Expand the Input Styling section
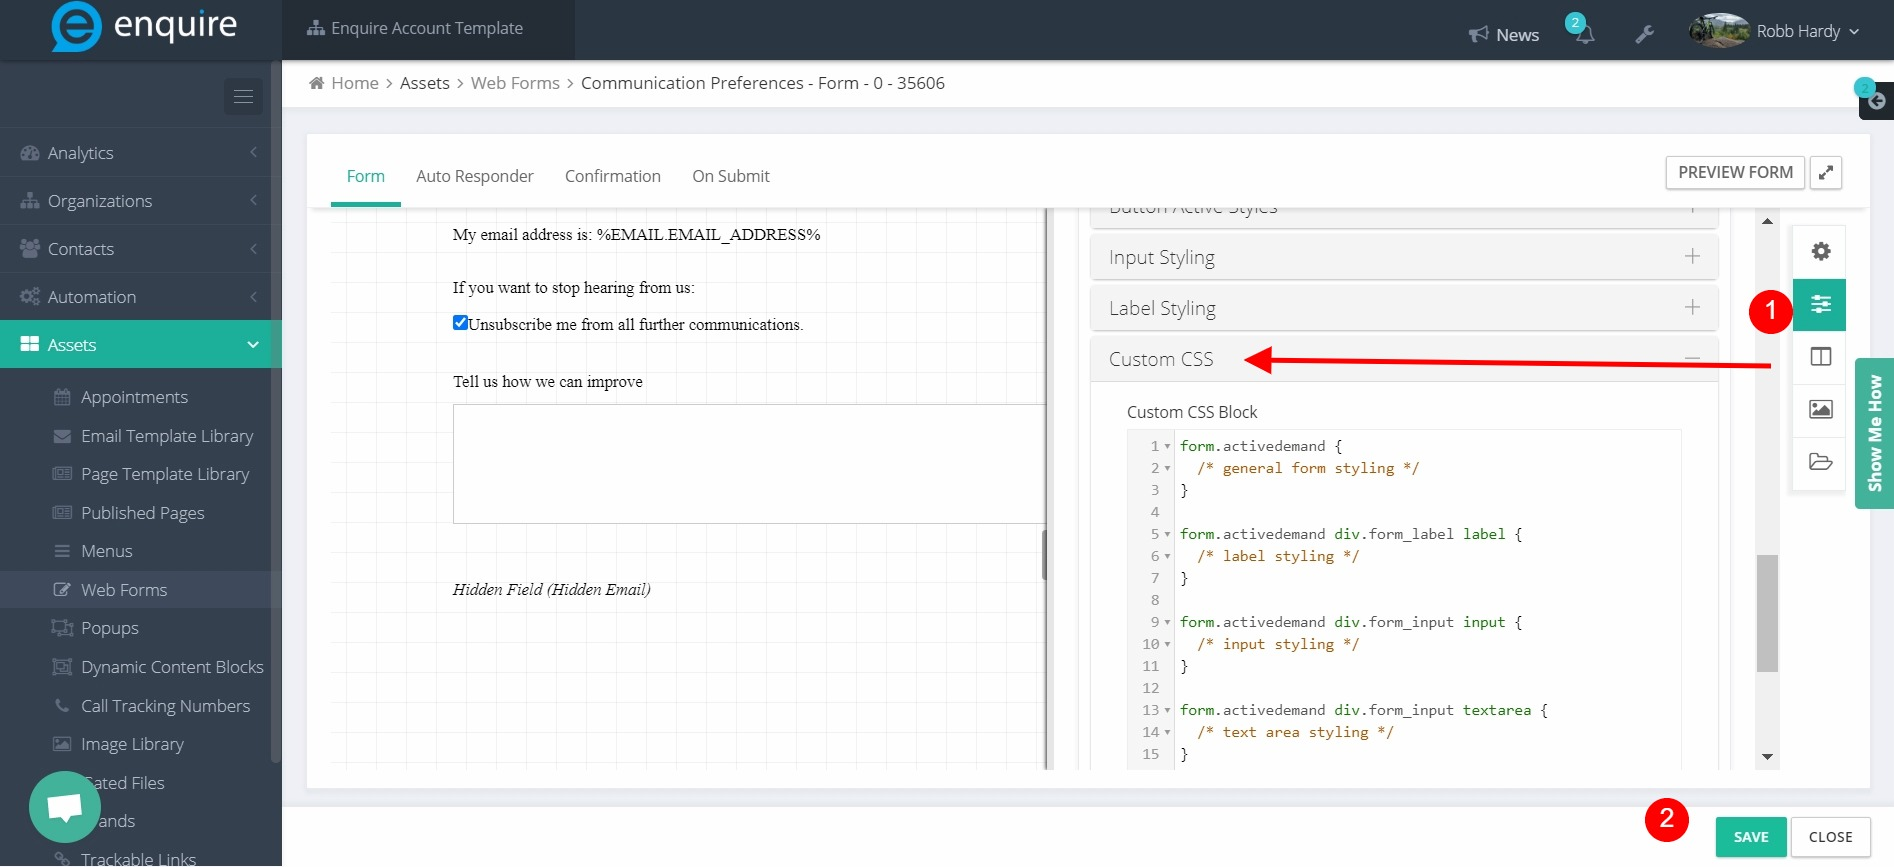Screen dimensions: 1894x867 point(1404,257)
